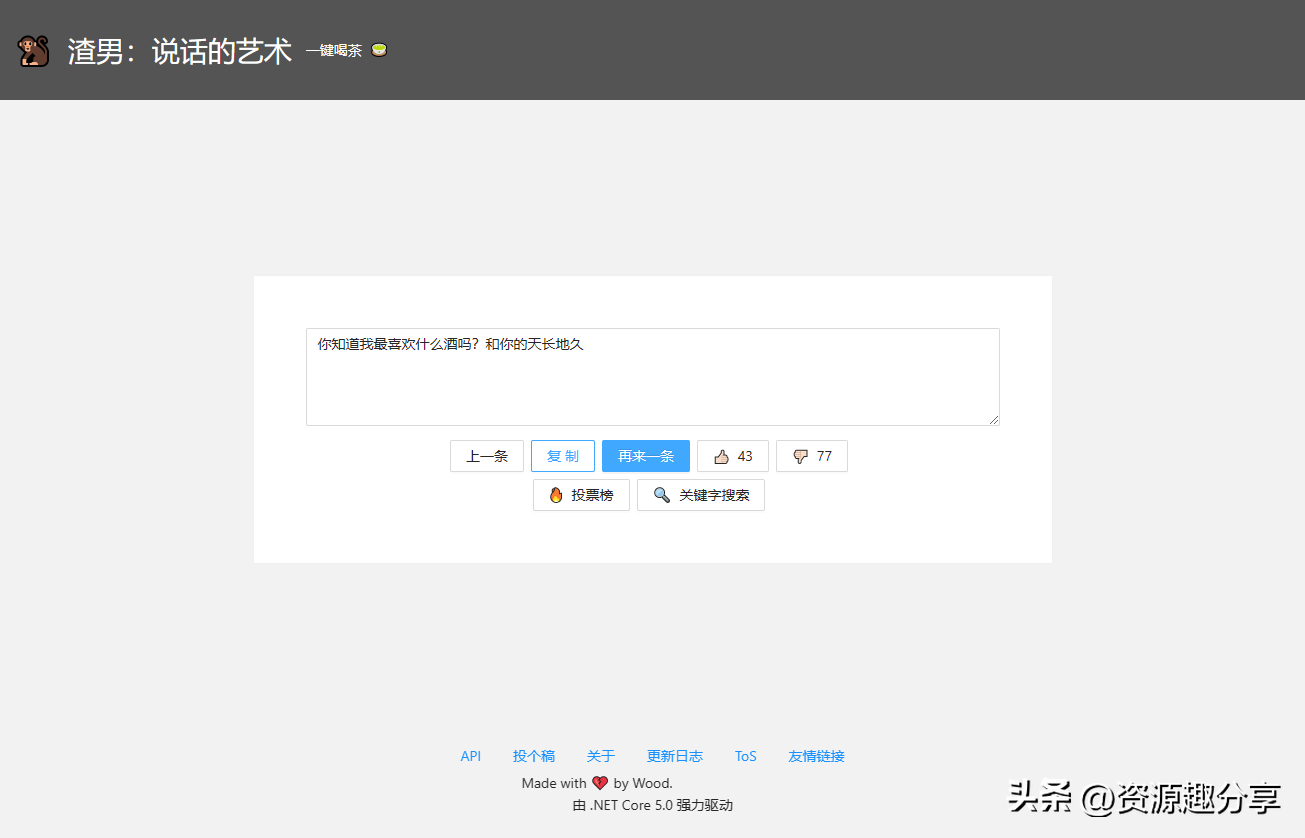Screen dimensions: 1305x838
Task: Click the '由 .NET Core 5.0 强力驱动' text
Action: pos(653,805)
